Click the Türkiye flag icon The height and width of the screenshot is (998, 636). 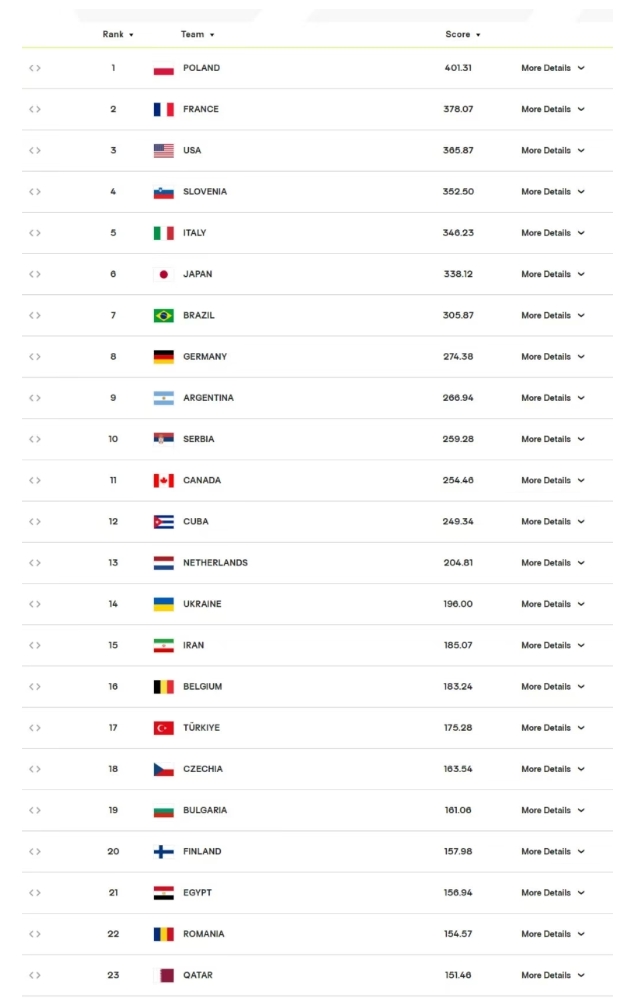click(164, 728)
